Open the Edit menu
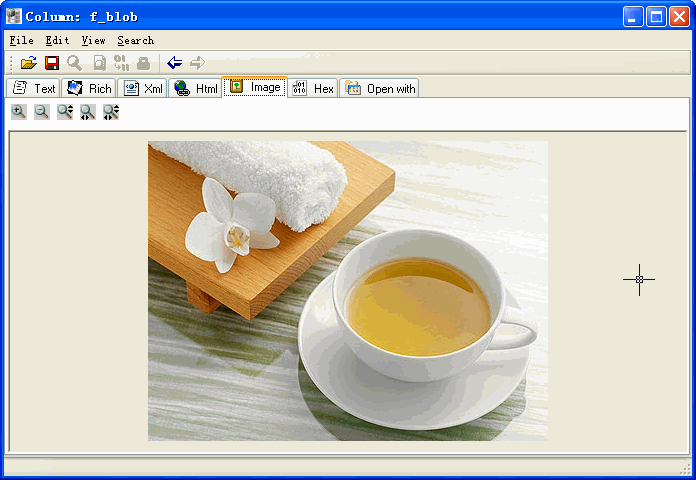 coord(57,41)
